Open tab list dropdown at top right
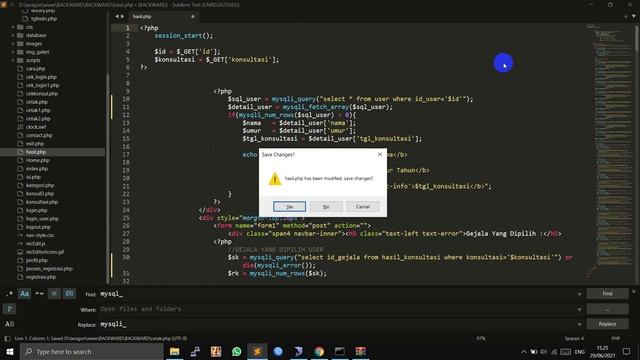This screenshot has height=360, width=640. [634, 17]
